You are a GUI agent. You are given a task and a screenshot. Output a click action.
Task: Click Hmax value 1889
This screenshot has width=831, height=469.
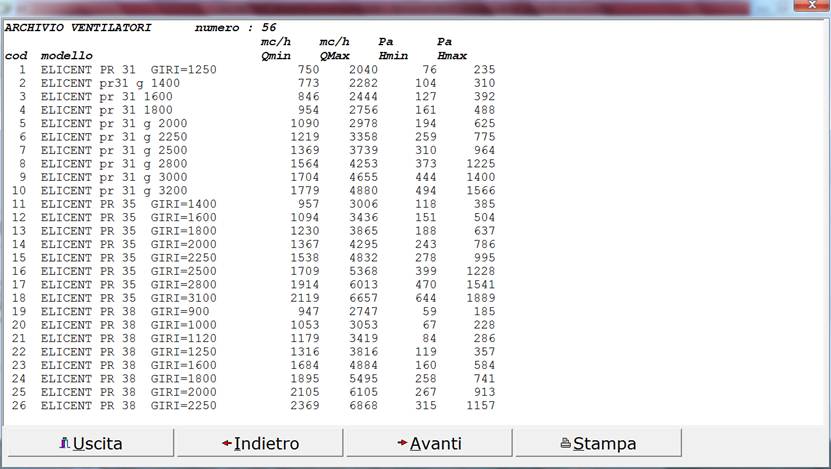coord(481,298)
